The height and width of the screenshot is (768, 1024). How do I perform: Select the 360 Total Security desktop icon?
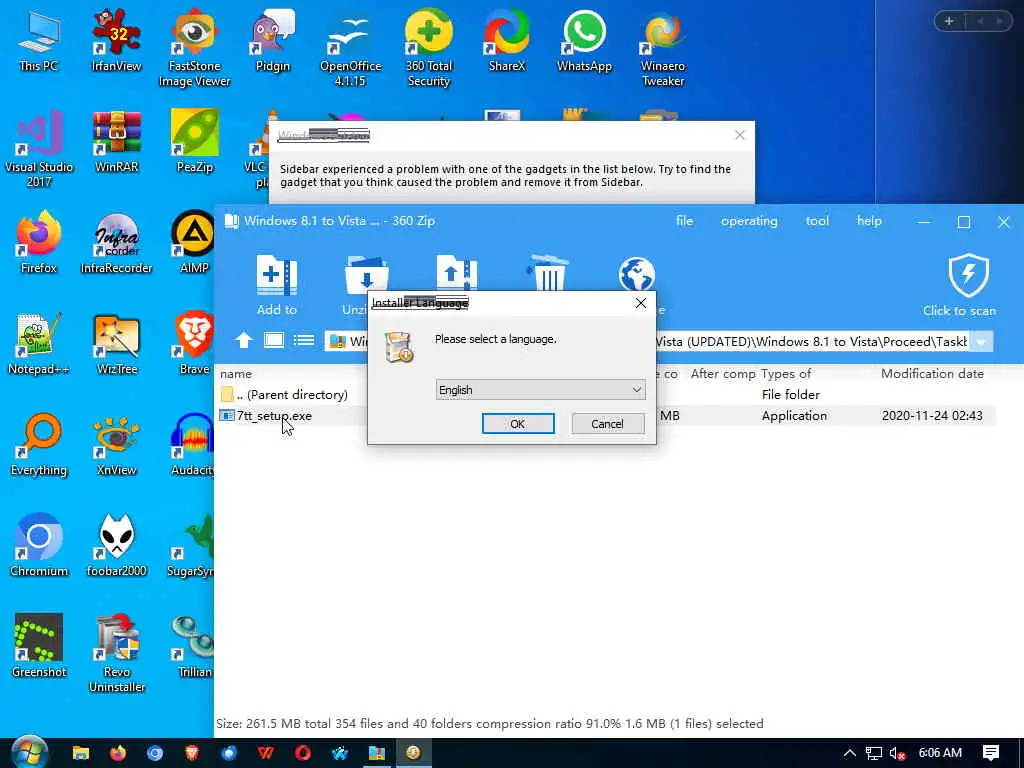[x=428, y=48]
